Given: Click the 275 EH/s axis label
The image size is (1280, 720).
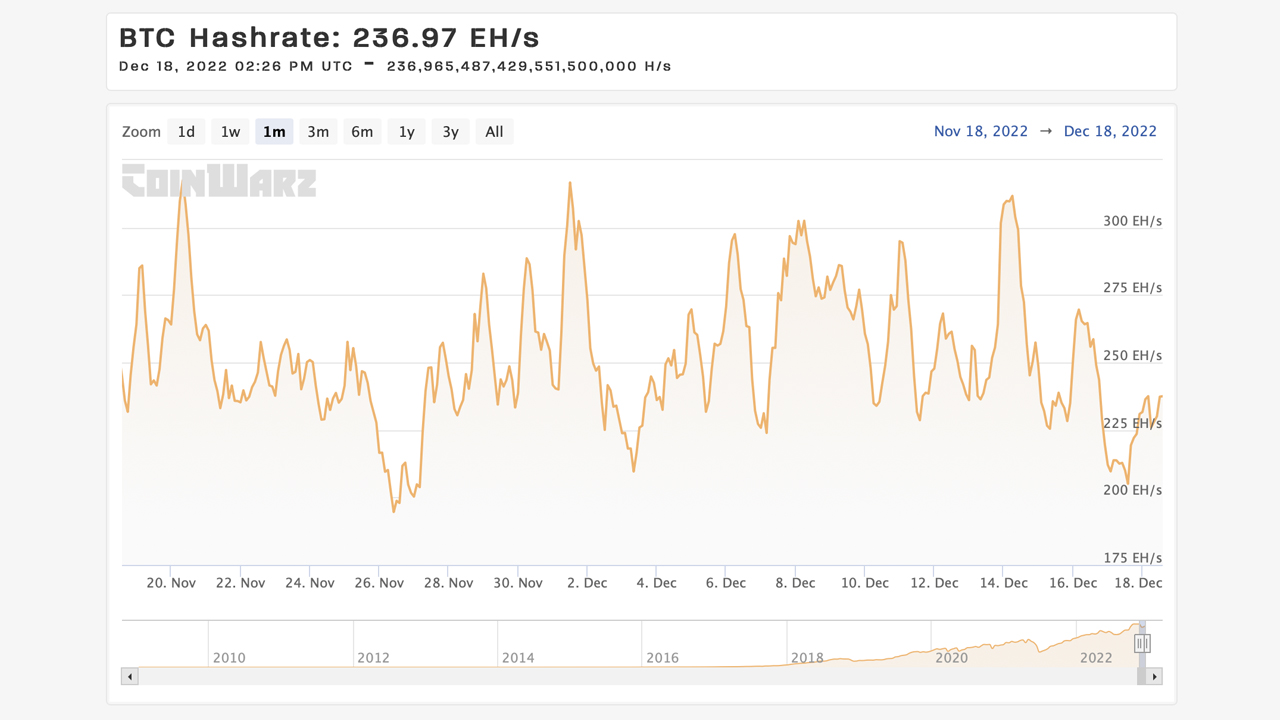Looking at the screenshot, I should click(1132, 288).
